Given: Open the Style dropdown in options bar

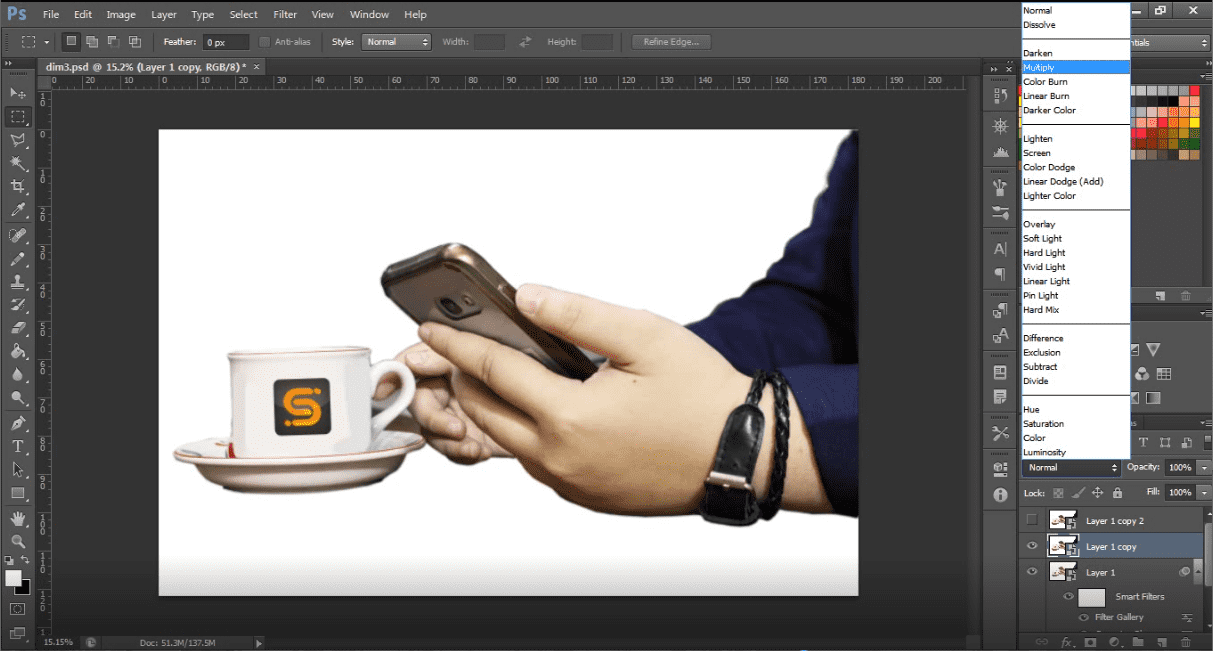Looking at the screenshot, I should (396, 42).
